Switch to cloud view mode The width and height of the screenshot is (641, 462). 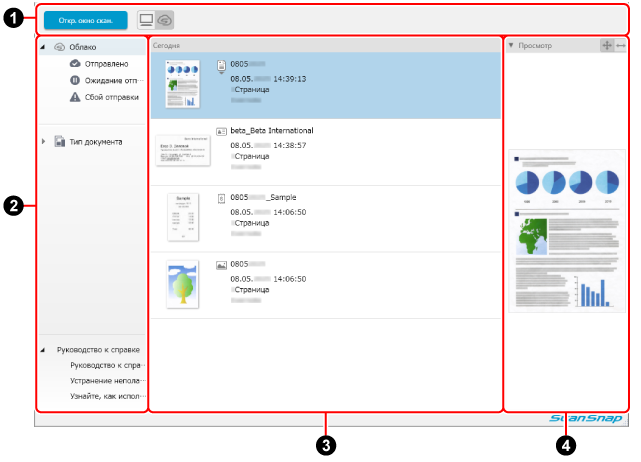tap(164, 19)
